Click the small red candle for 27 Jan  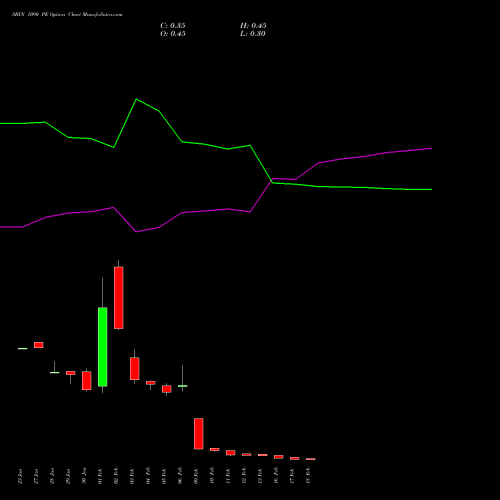coord(39,345)
